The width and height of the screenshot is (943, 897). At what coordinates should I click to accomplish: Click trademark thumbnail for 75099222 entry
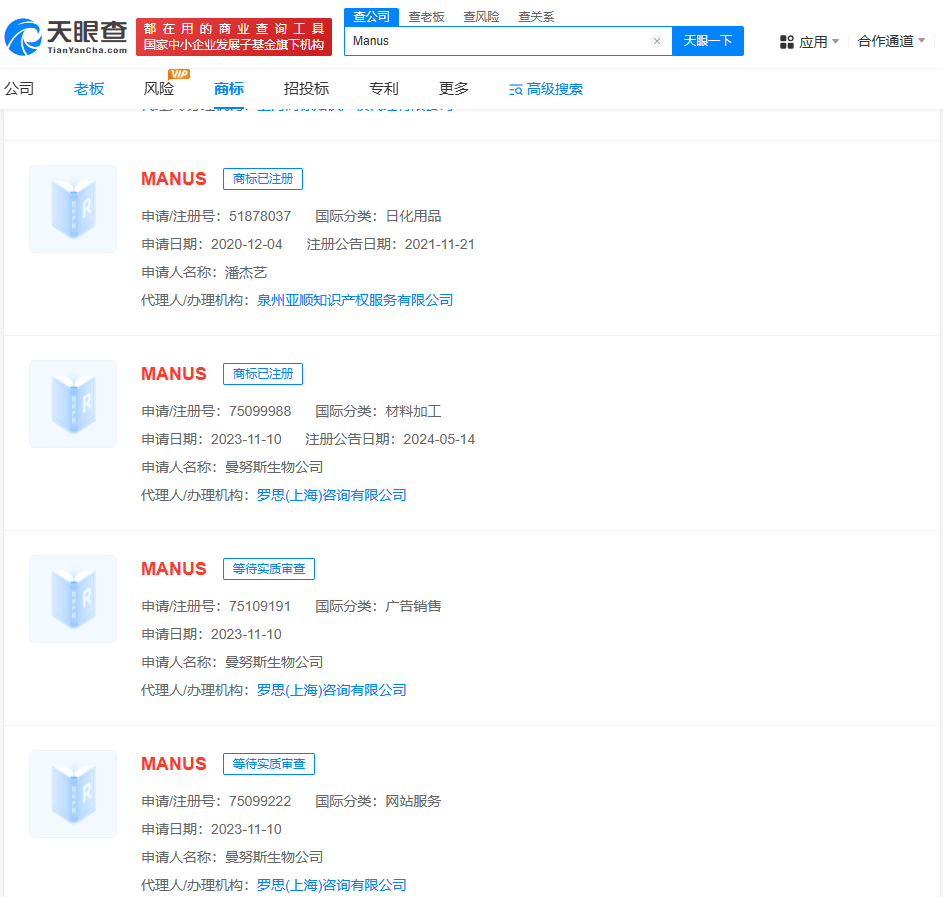point(73,793)
